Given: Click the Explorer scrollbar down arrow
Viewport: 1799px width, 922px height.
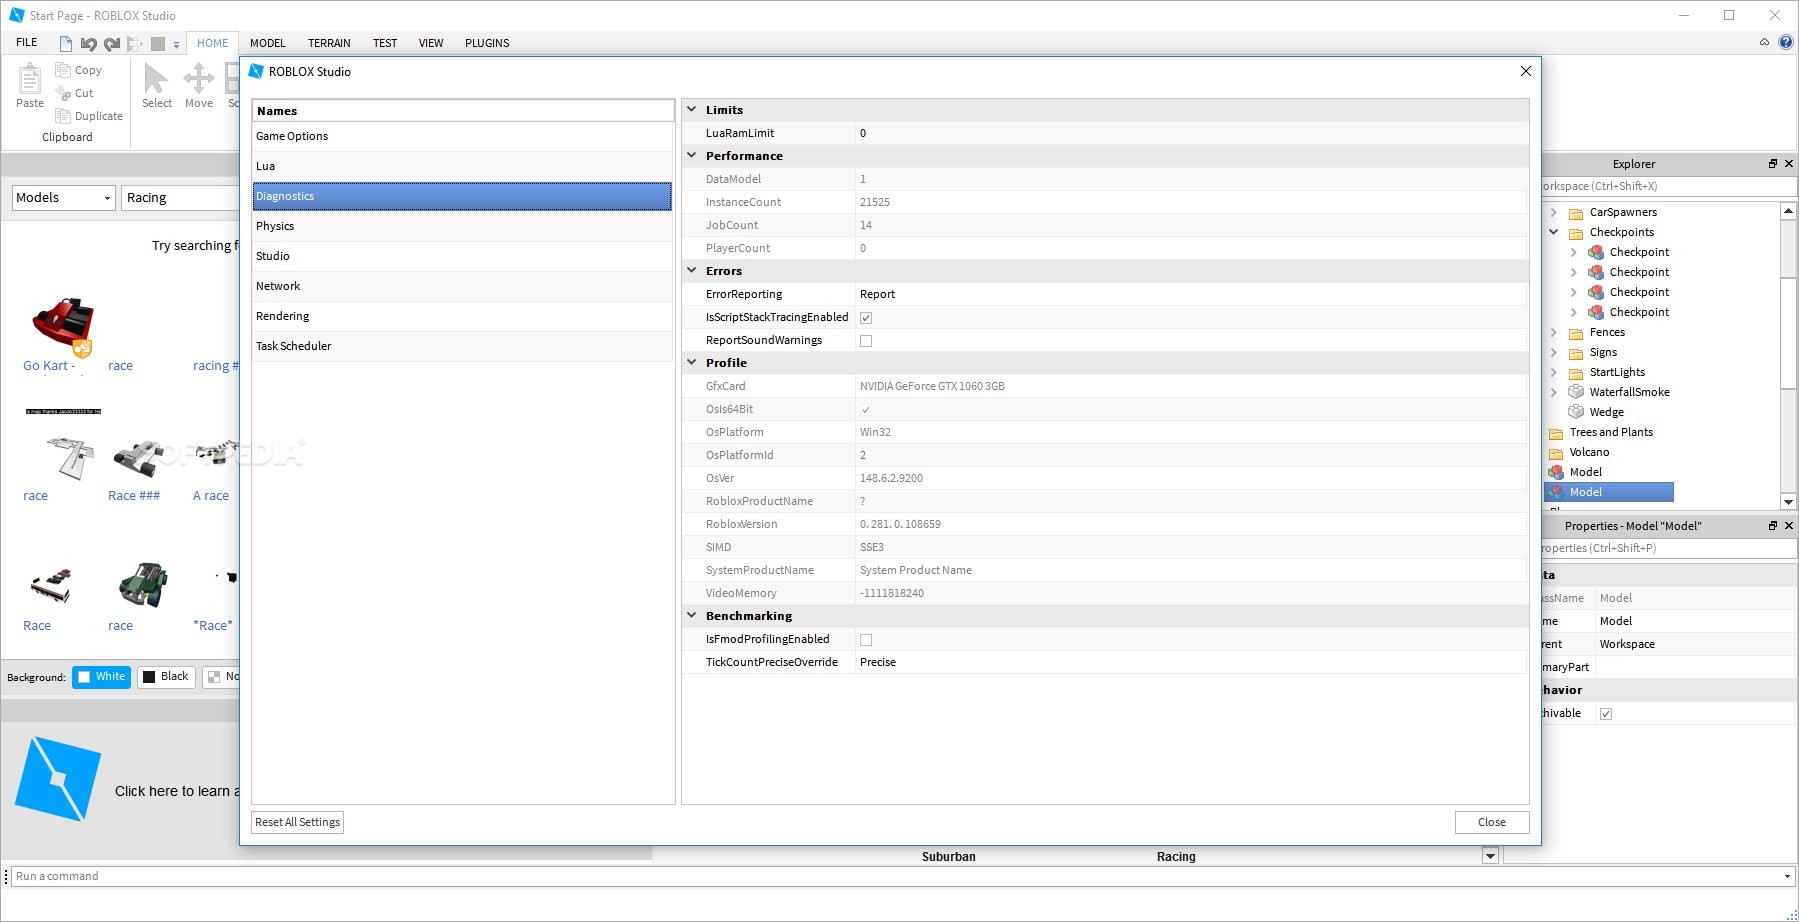Looking at the screenshot, I should coord(1788,502).
